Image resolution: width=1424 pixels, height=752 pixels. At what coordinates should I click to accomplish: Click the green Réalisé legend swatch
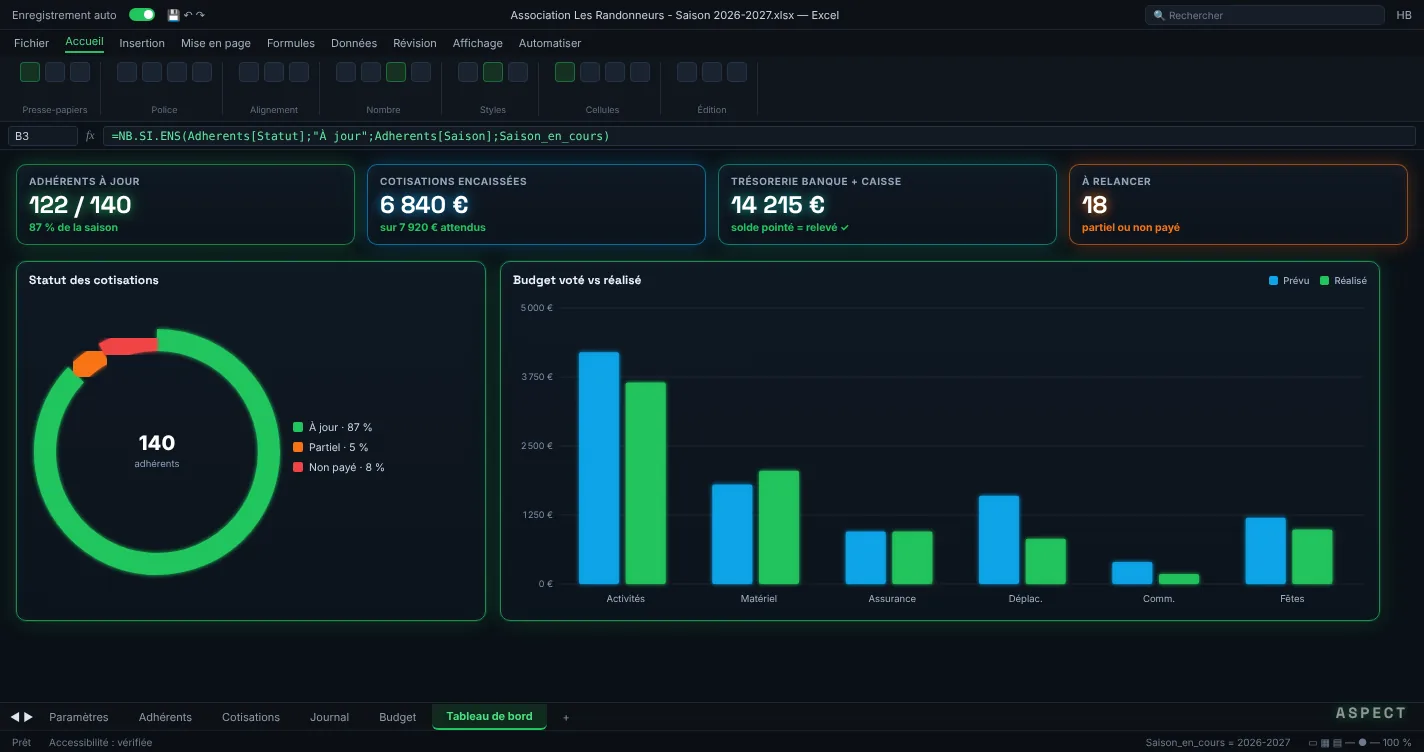coord(1325,281)
